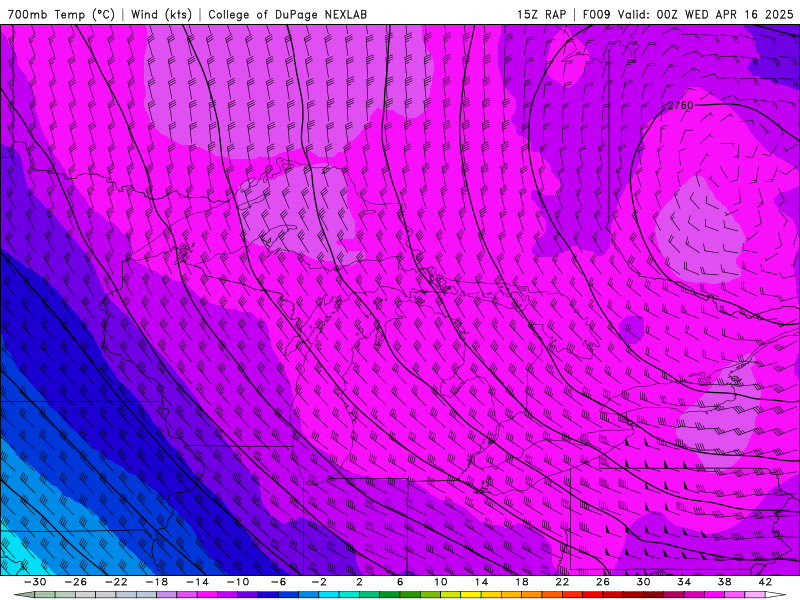Click the '14' value on the color scale

pos(481,582)
